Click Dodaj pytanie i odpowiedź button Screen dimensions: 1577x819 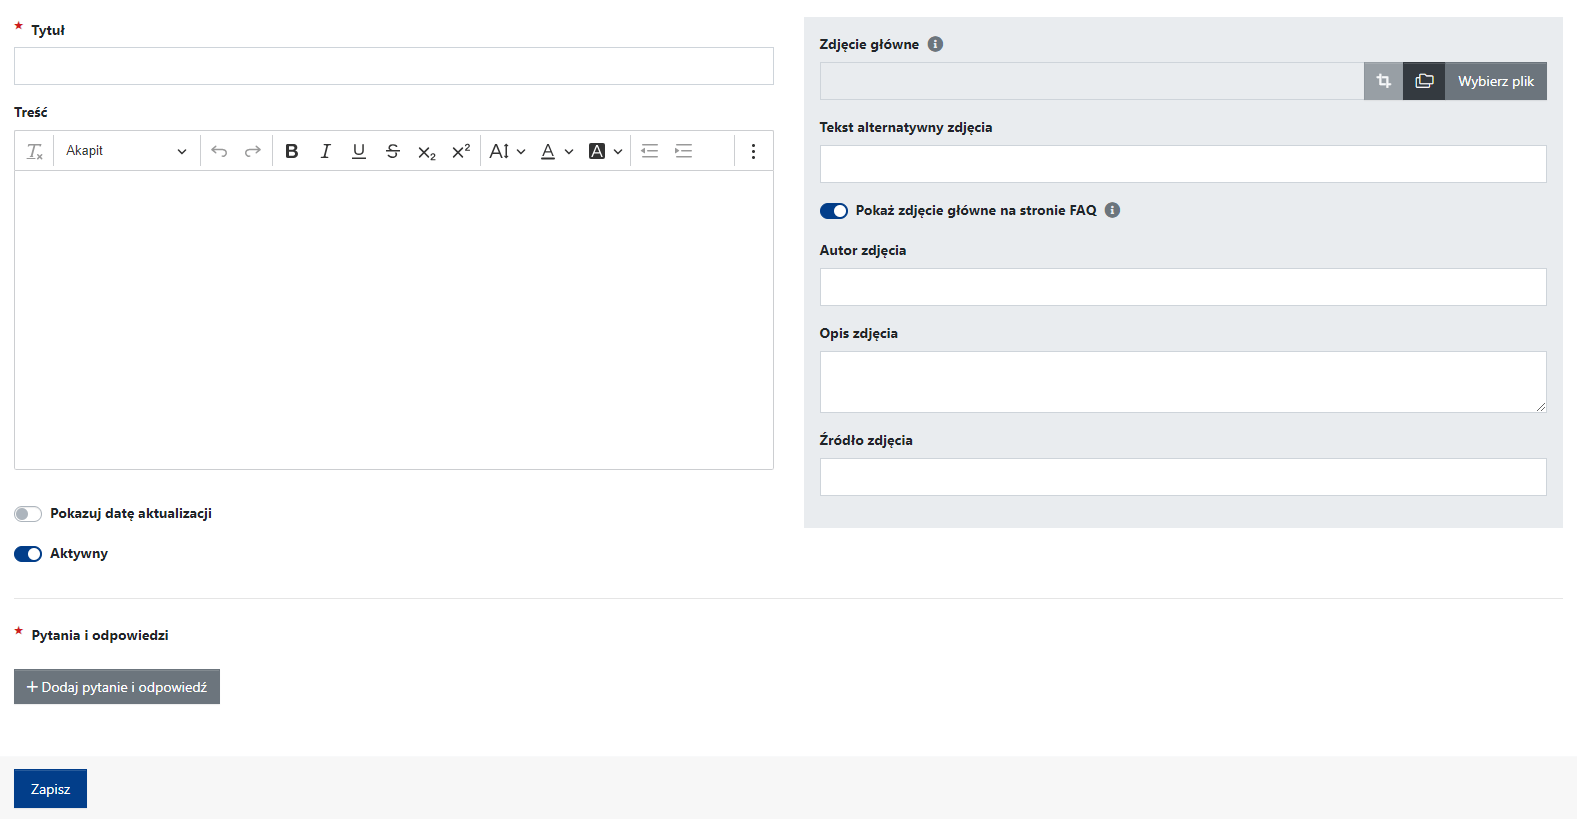point(117,687)
